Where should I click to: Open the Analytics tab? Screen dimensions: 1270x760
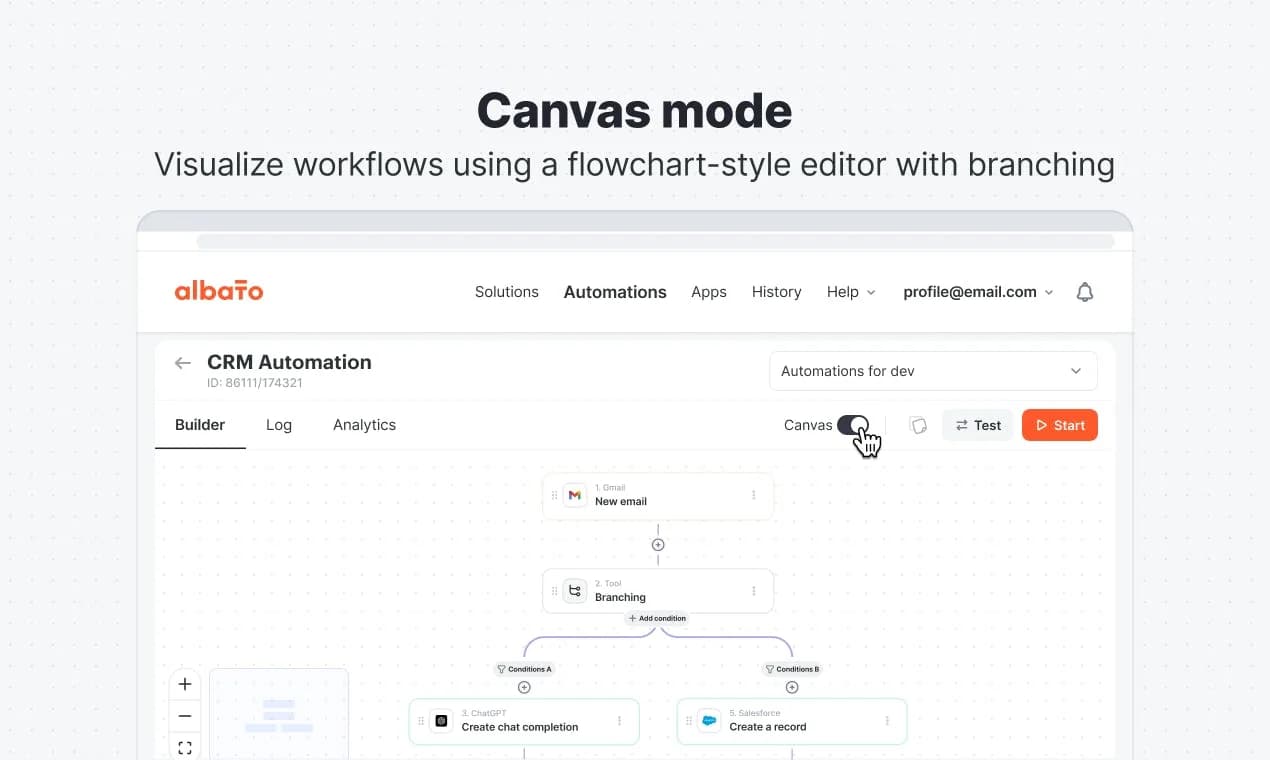(x=364, y=425)
